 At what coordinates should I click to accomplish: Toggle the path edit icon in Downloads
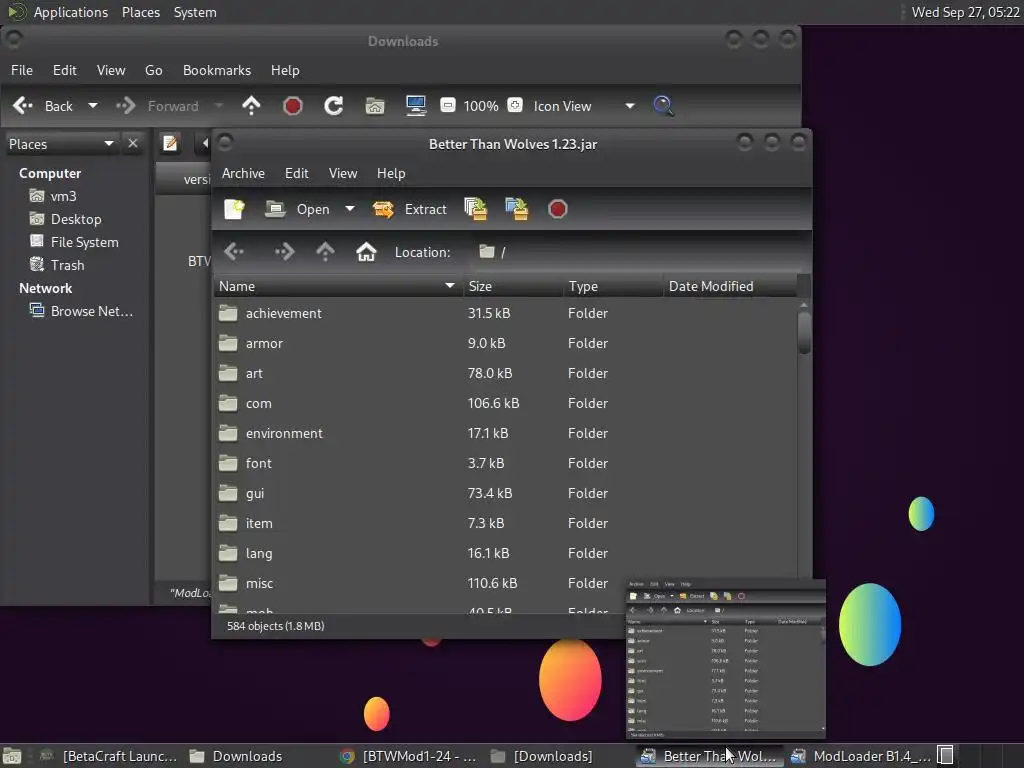pos(170,143)
